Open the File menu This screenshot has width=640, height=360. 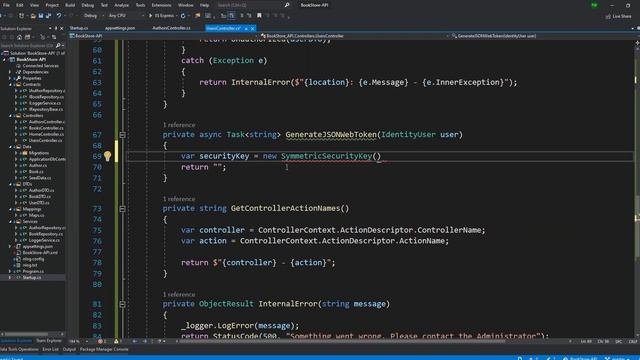click(6, 5)
